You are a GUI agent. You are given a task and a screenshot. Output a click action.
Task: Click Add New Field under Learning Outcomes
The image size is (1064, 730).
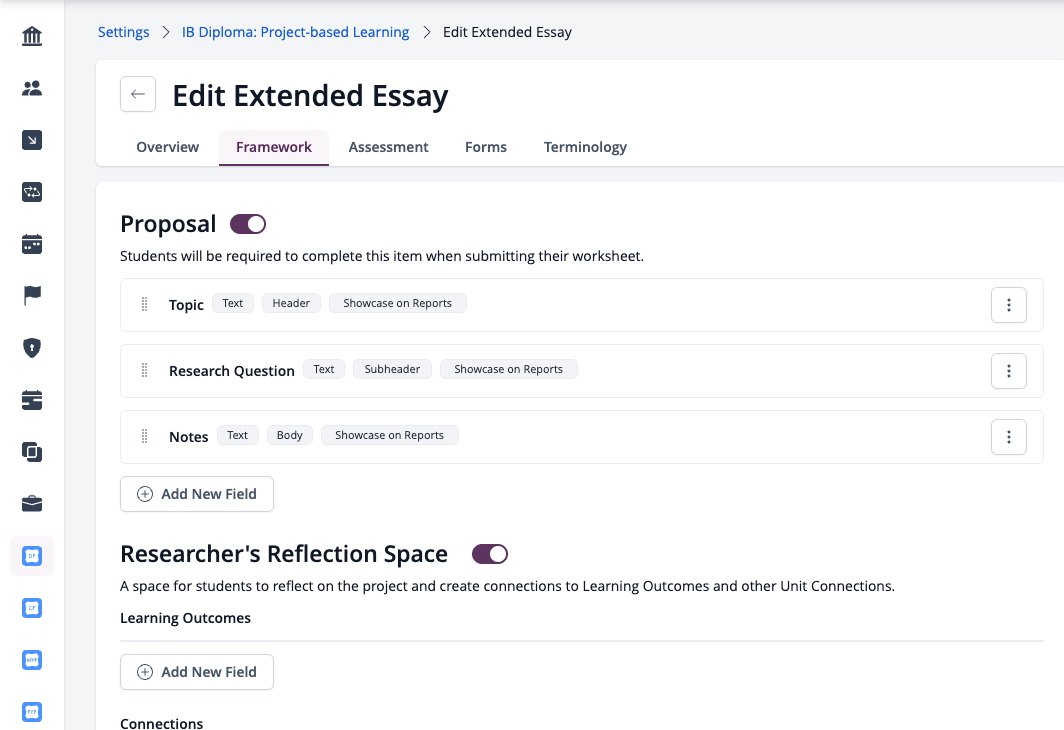point(197,672)
